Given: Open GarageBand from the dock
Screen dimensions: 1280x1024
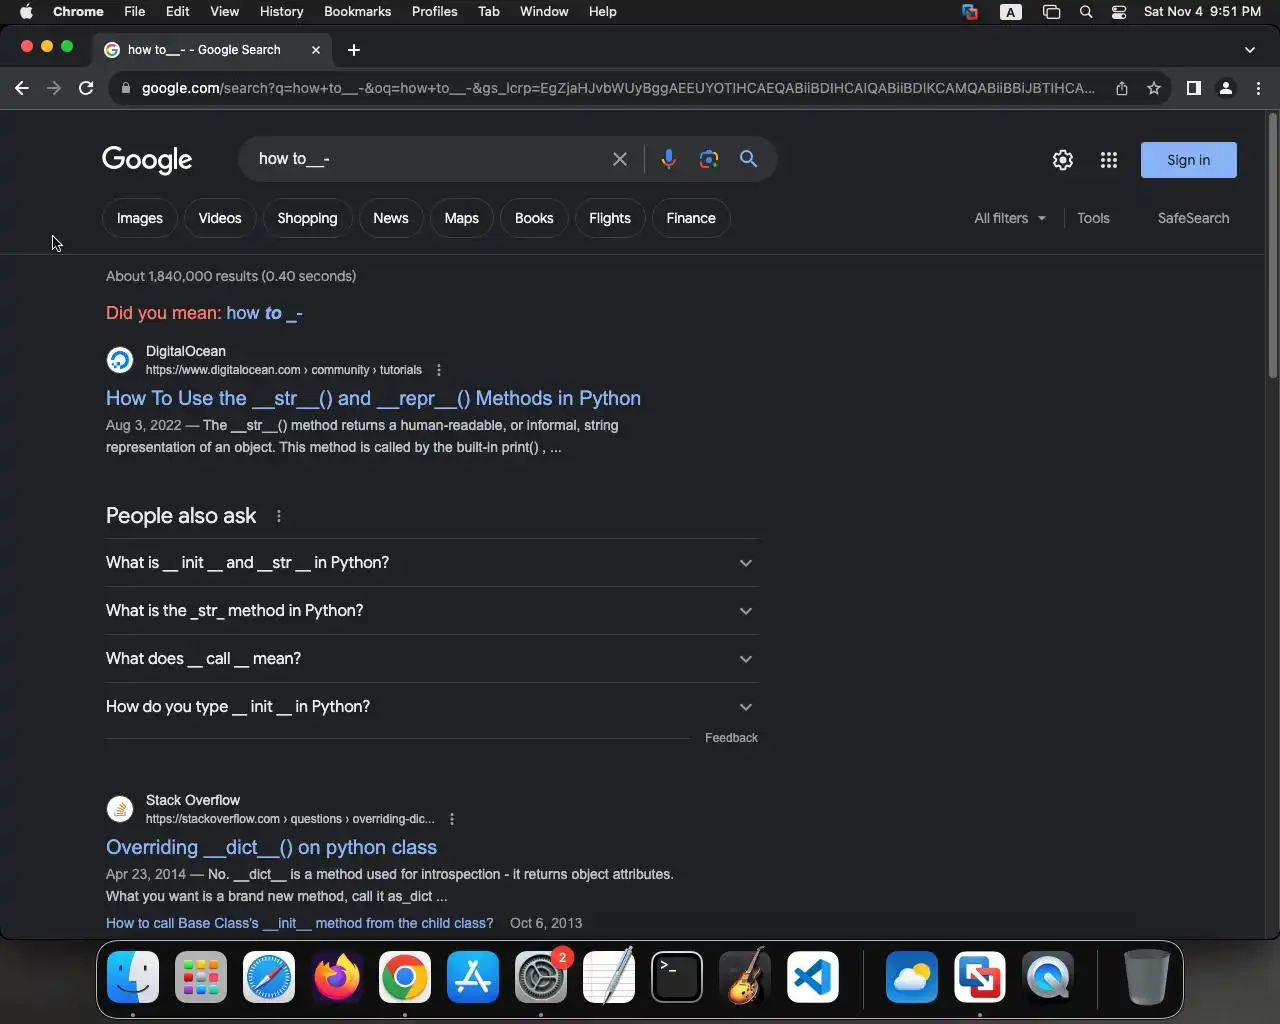Looking at the screenshot, I should (x=745, y=977).
